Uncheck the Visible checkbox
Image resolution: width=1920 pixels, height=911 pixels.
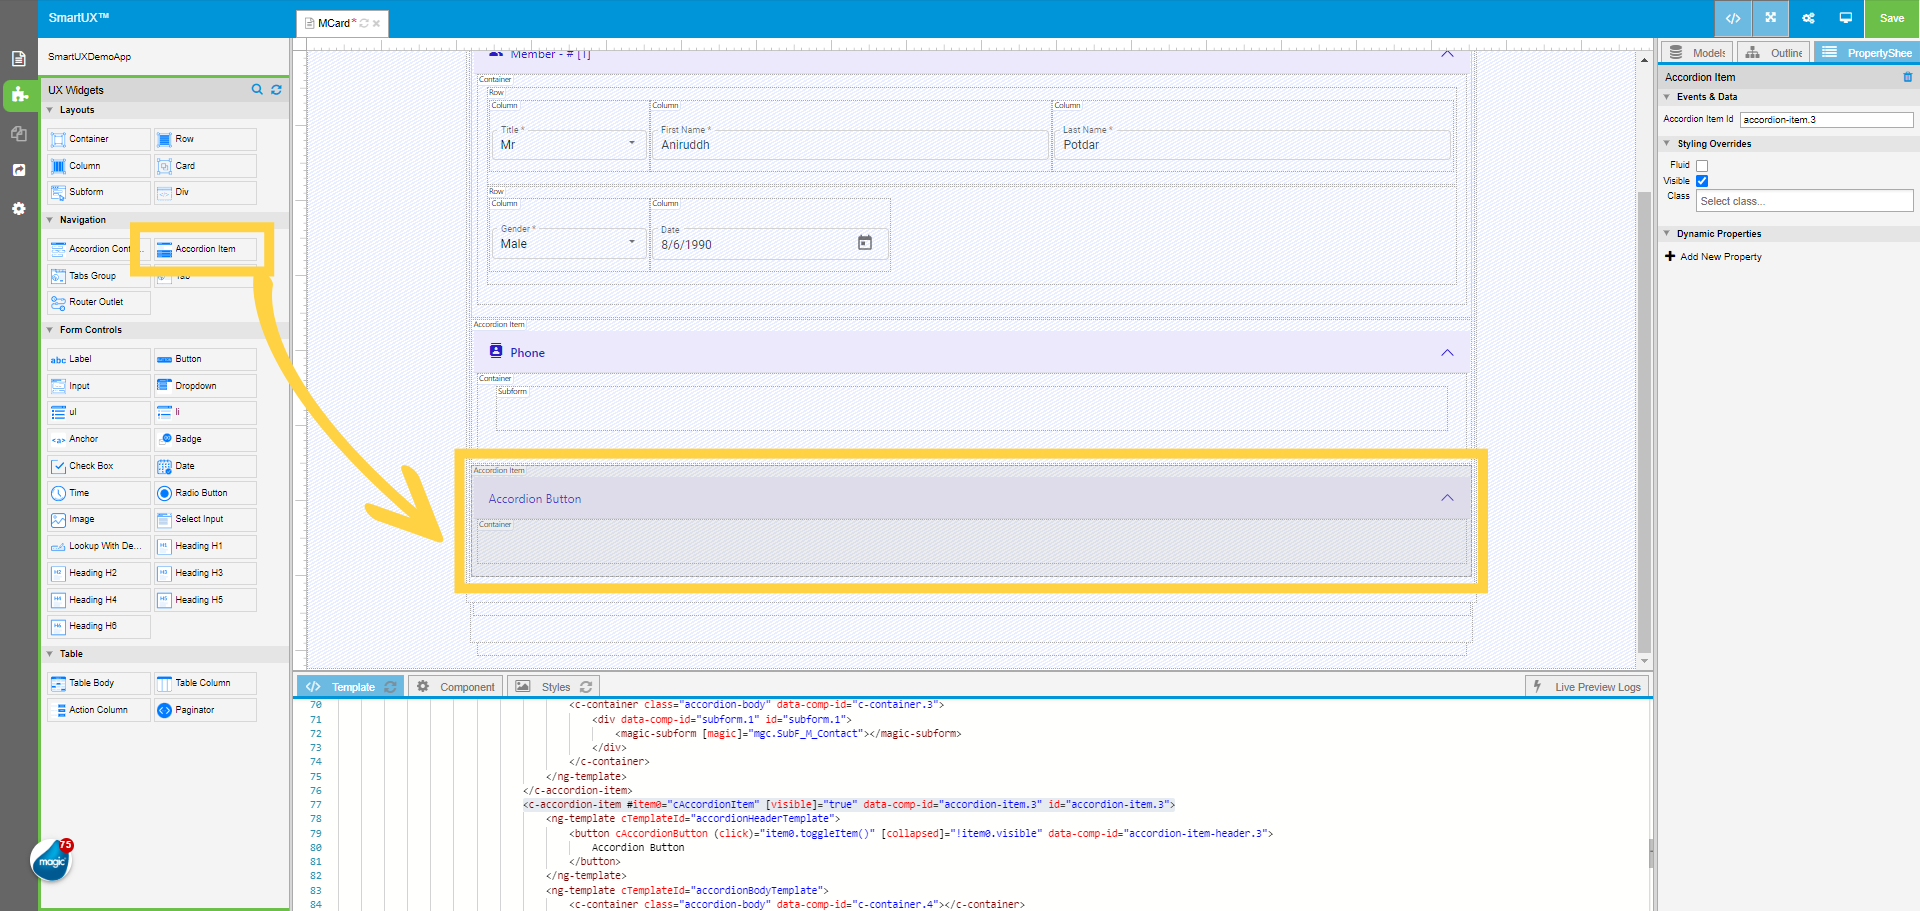[1702, 181]
